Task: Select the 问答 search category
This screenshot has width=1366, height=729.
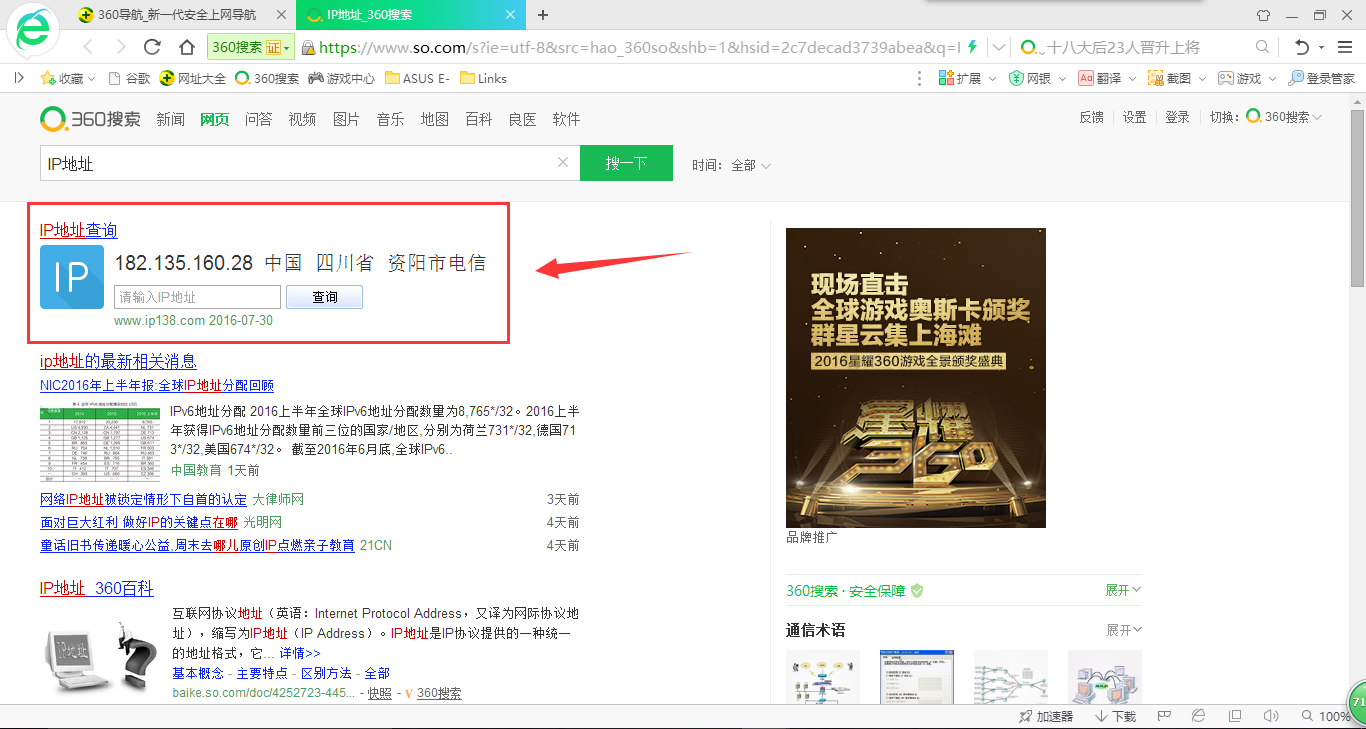Action: click(x=259, y=119)
